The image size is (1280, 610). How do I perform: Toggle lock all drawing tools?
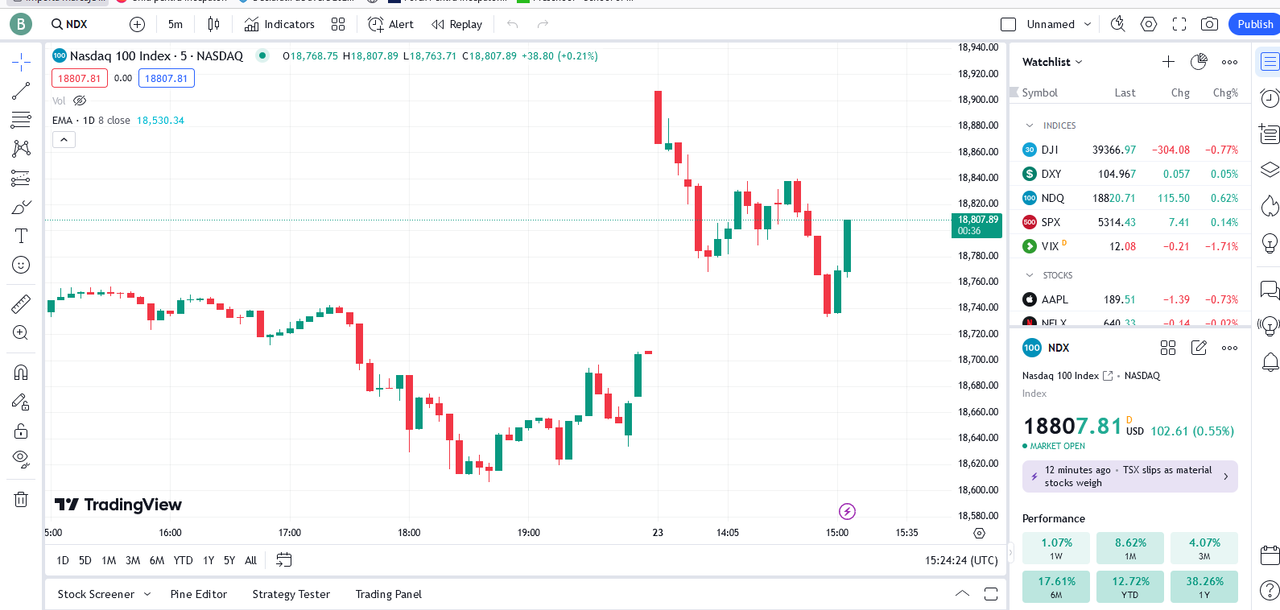pyautogui.click(x=21, y=430)
